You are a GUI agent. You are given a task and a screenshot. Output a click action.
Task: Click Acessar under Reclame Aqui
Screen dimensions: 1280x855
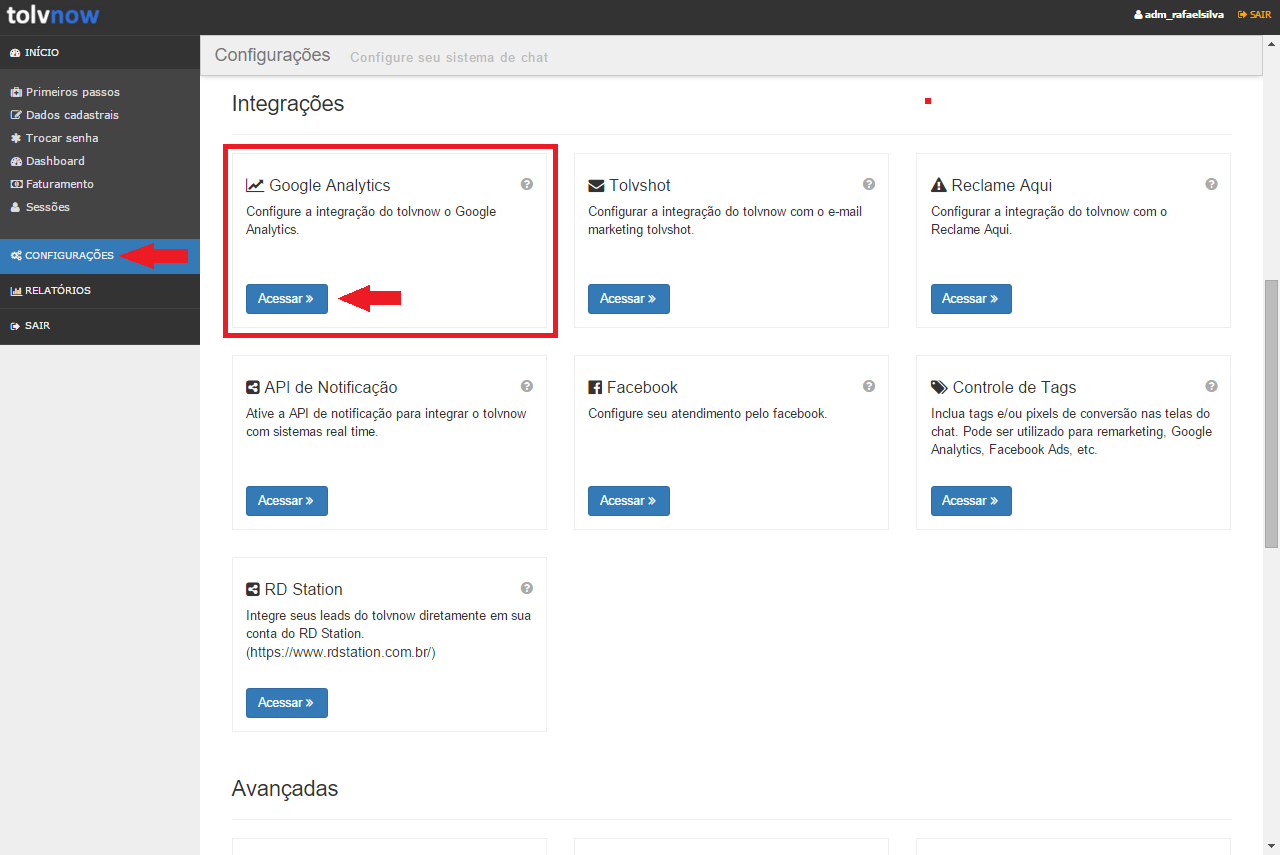point(971,299)
